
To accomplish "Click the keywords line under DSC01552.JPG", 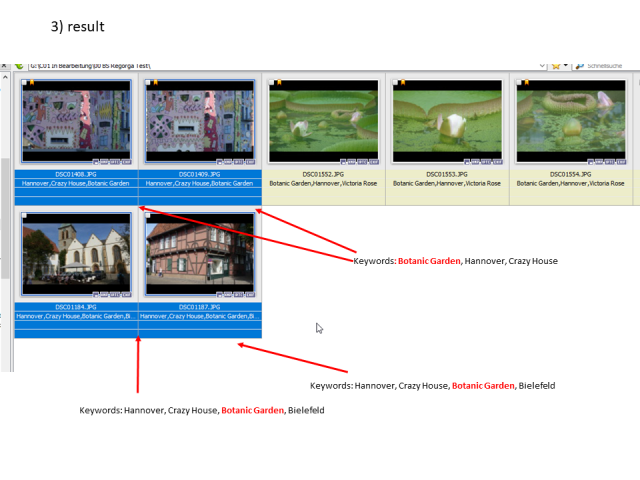I will pyautogui.click(x=323, y=184).
